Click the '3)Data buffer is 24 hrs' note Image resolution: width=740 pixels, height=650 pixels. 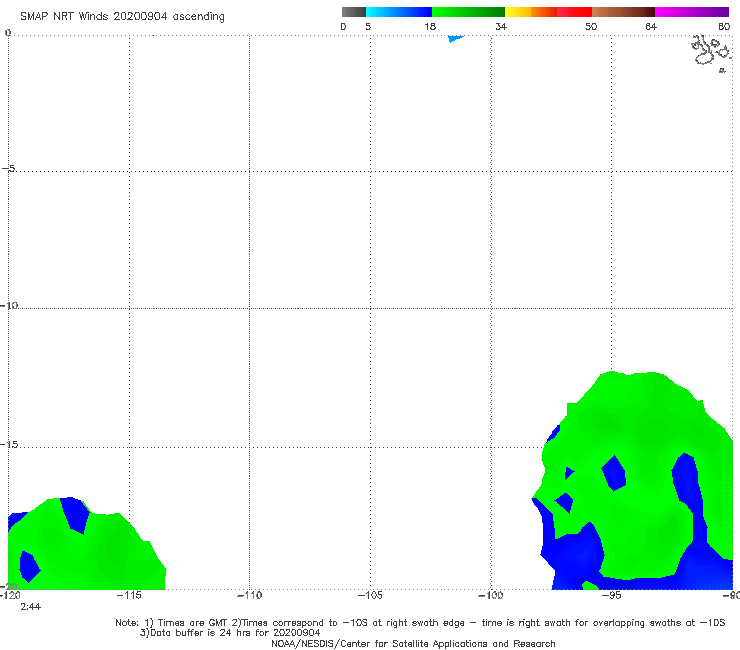tap(230, 633)
